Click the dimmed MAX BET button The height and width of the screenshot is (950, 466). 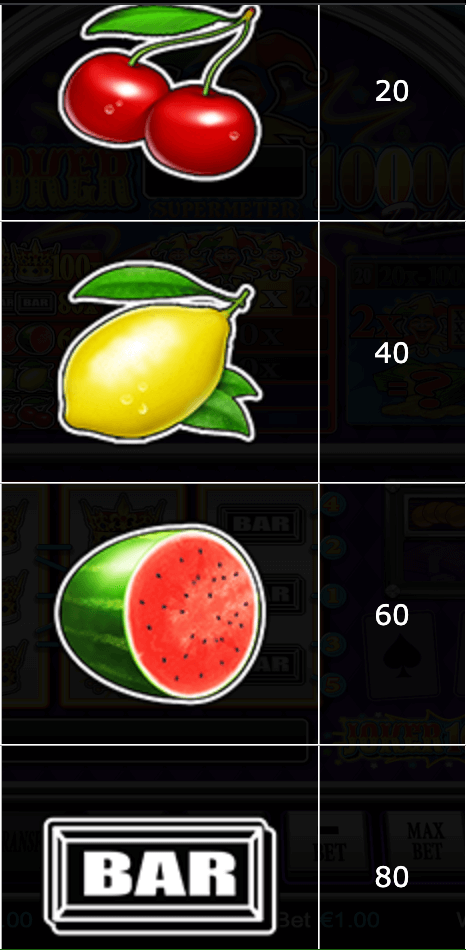pyautogui.click(x=427, y=841)
